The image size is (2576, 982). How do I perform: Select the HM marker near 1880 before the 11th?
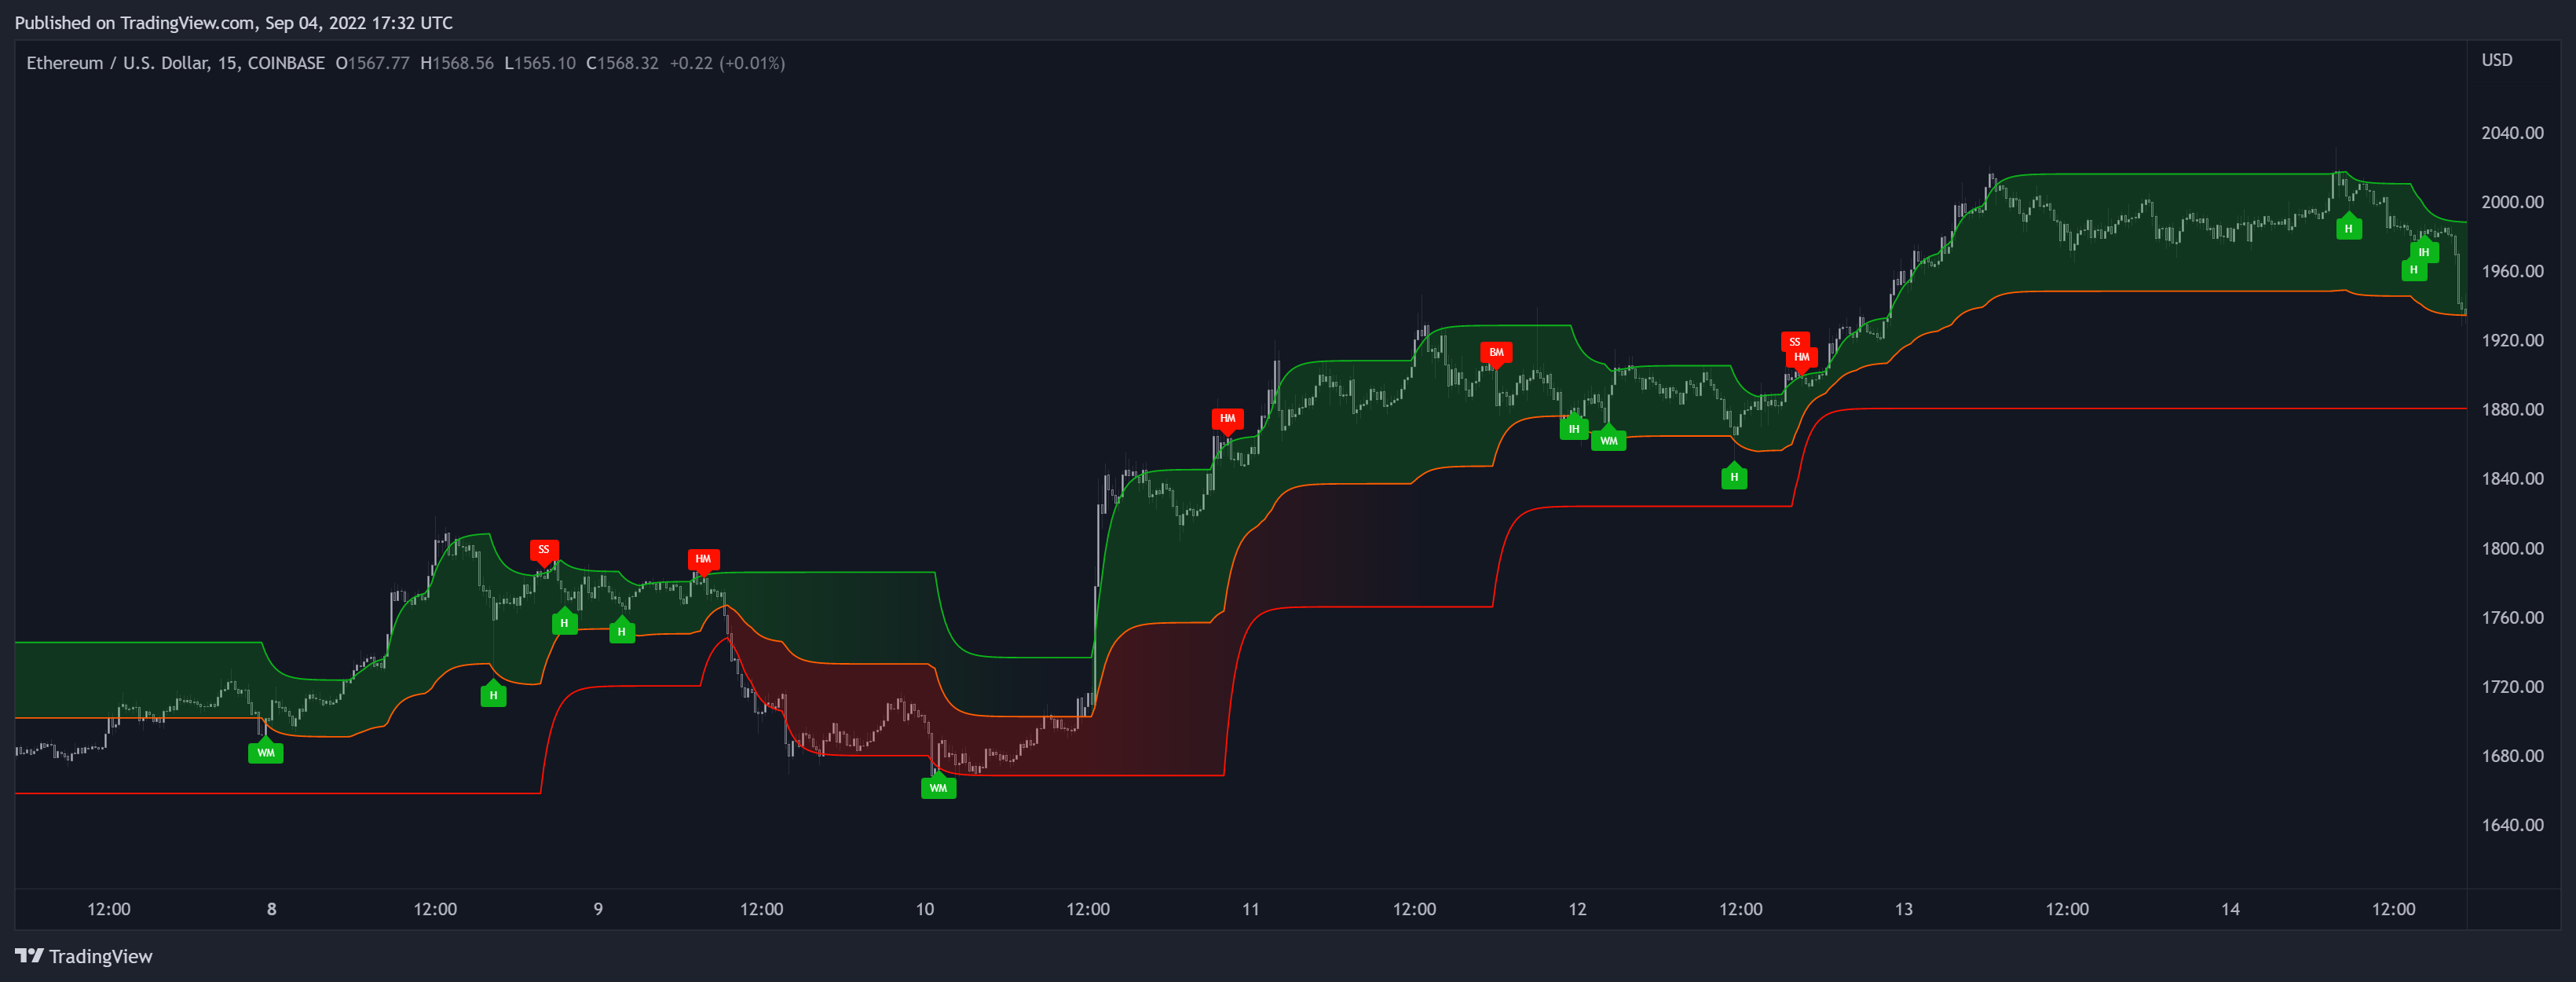pyautogui.click(x=1227, y=419)
